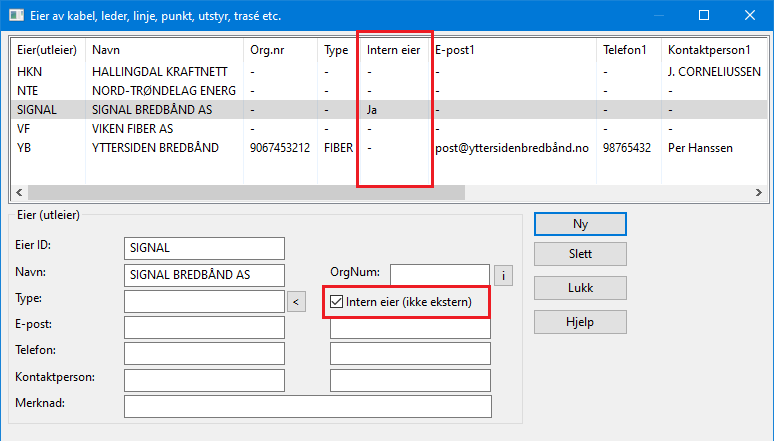Click the HALLINGDAL KRAFTNETT name cell
The image size is (775, 441).
tap(160, 72)
